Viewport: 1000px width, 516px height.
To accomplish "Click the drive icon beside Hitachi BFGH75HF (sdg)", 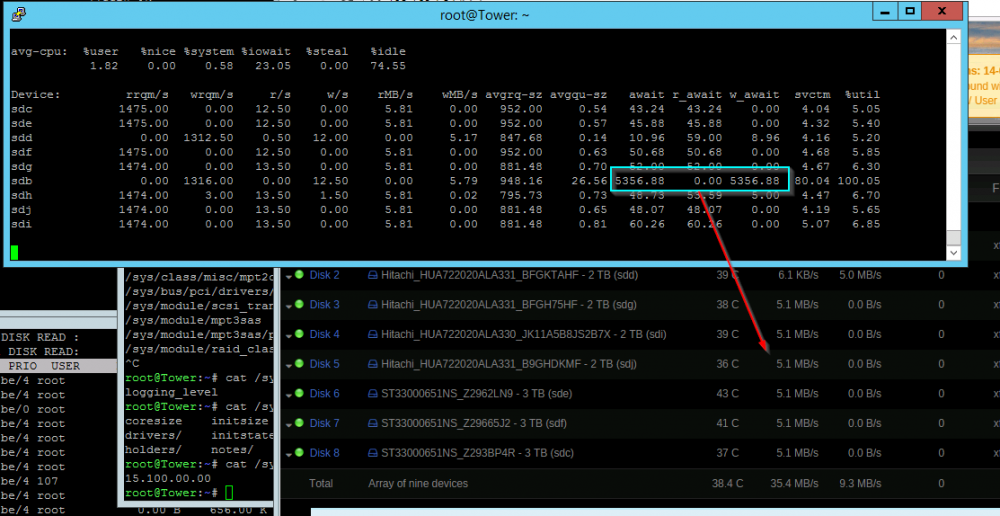I will [x=373, y=305].
